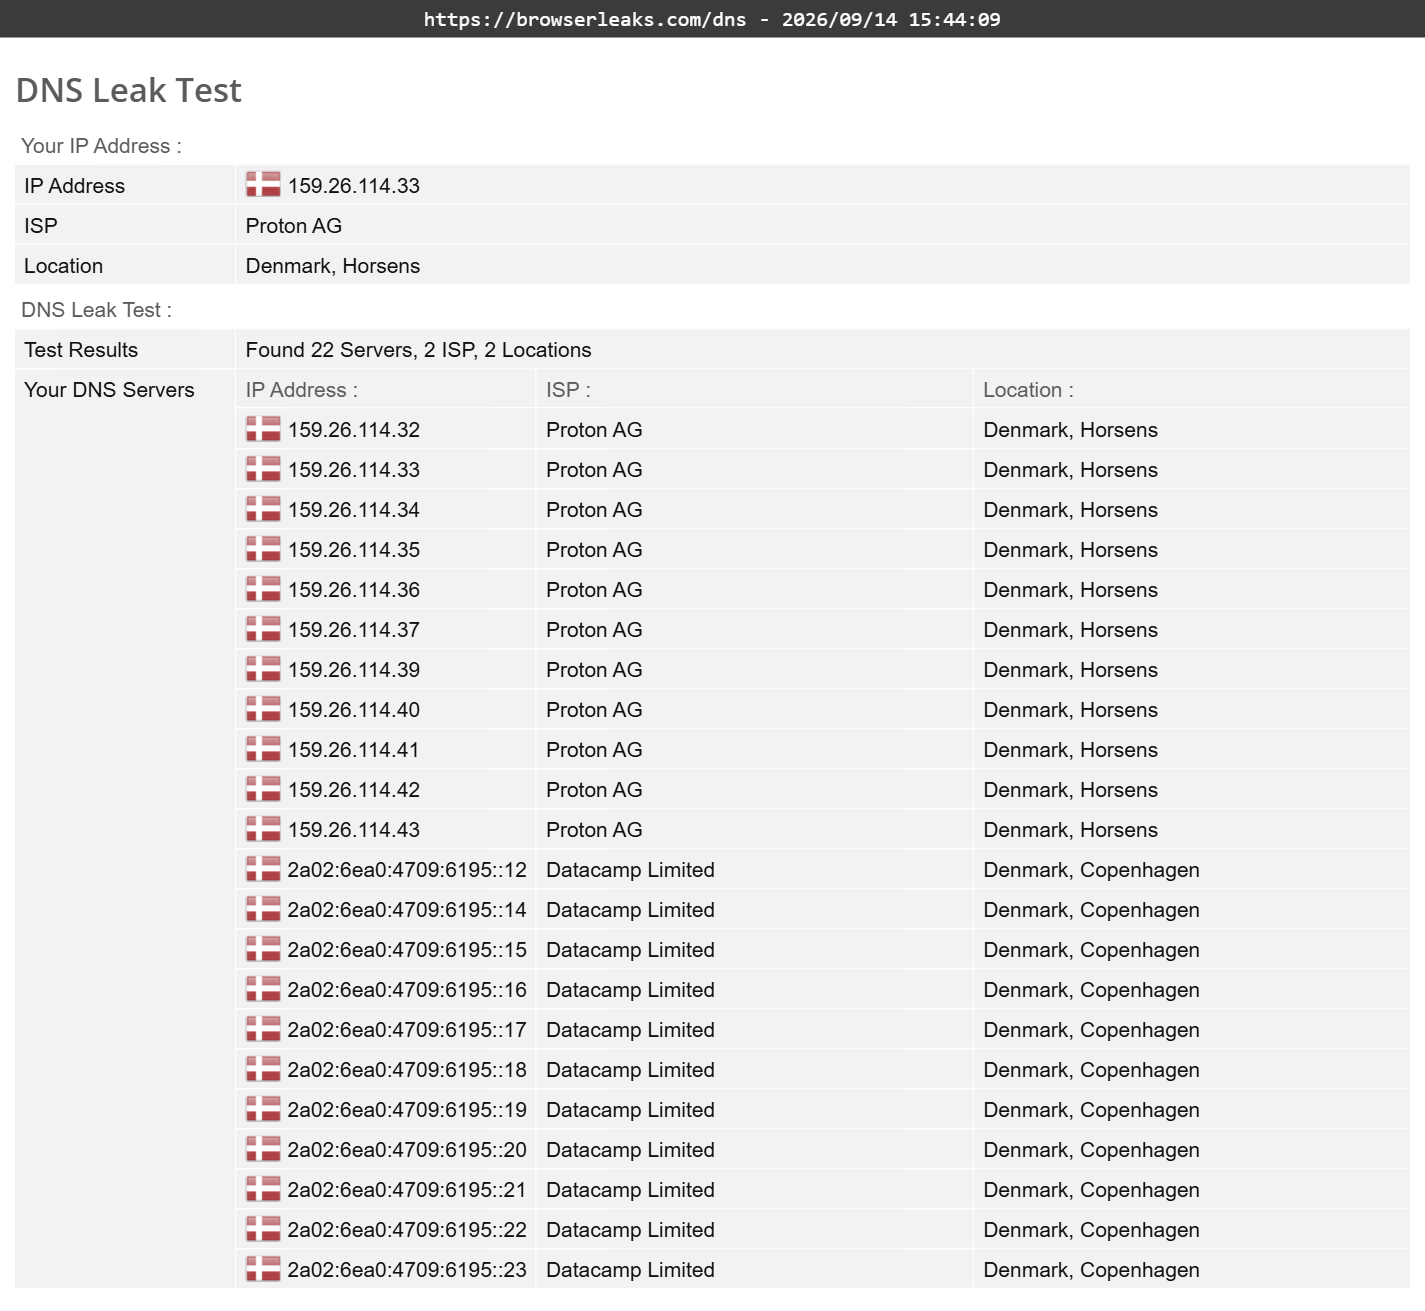
Task: Click the flag icon next to 159.26.114.37
Action: point(263,628)
